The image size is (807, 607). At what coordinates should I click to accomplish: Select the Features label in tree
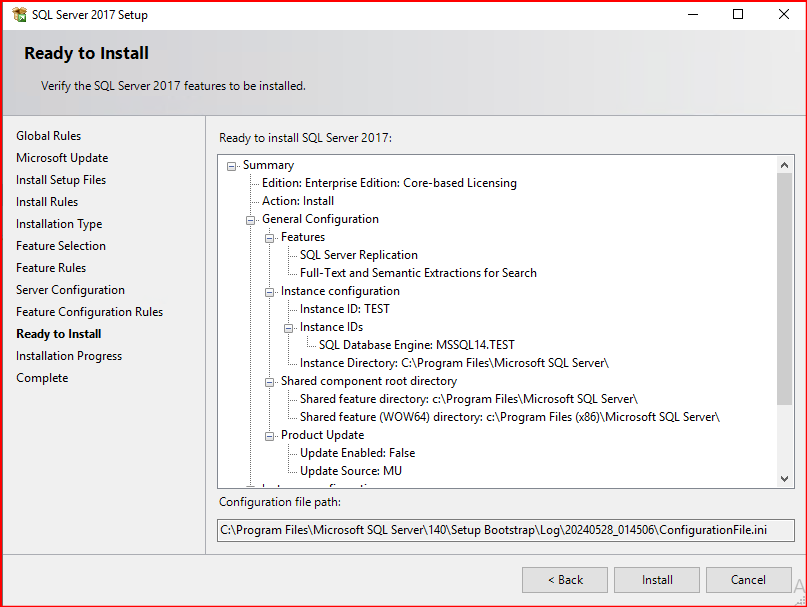[x=303, y=237]
